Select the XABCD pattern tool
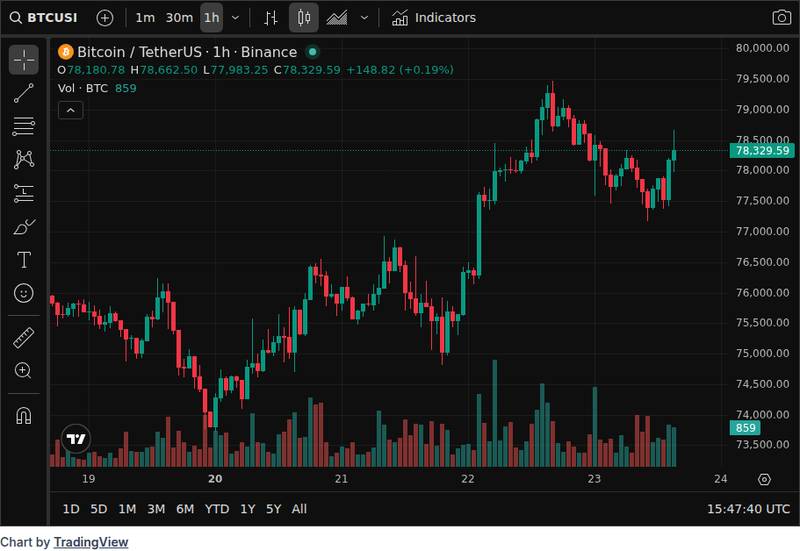The image size is (800, 551). 23,159
